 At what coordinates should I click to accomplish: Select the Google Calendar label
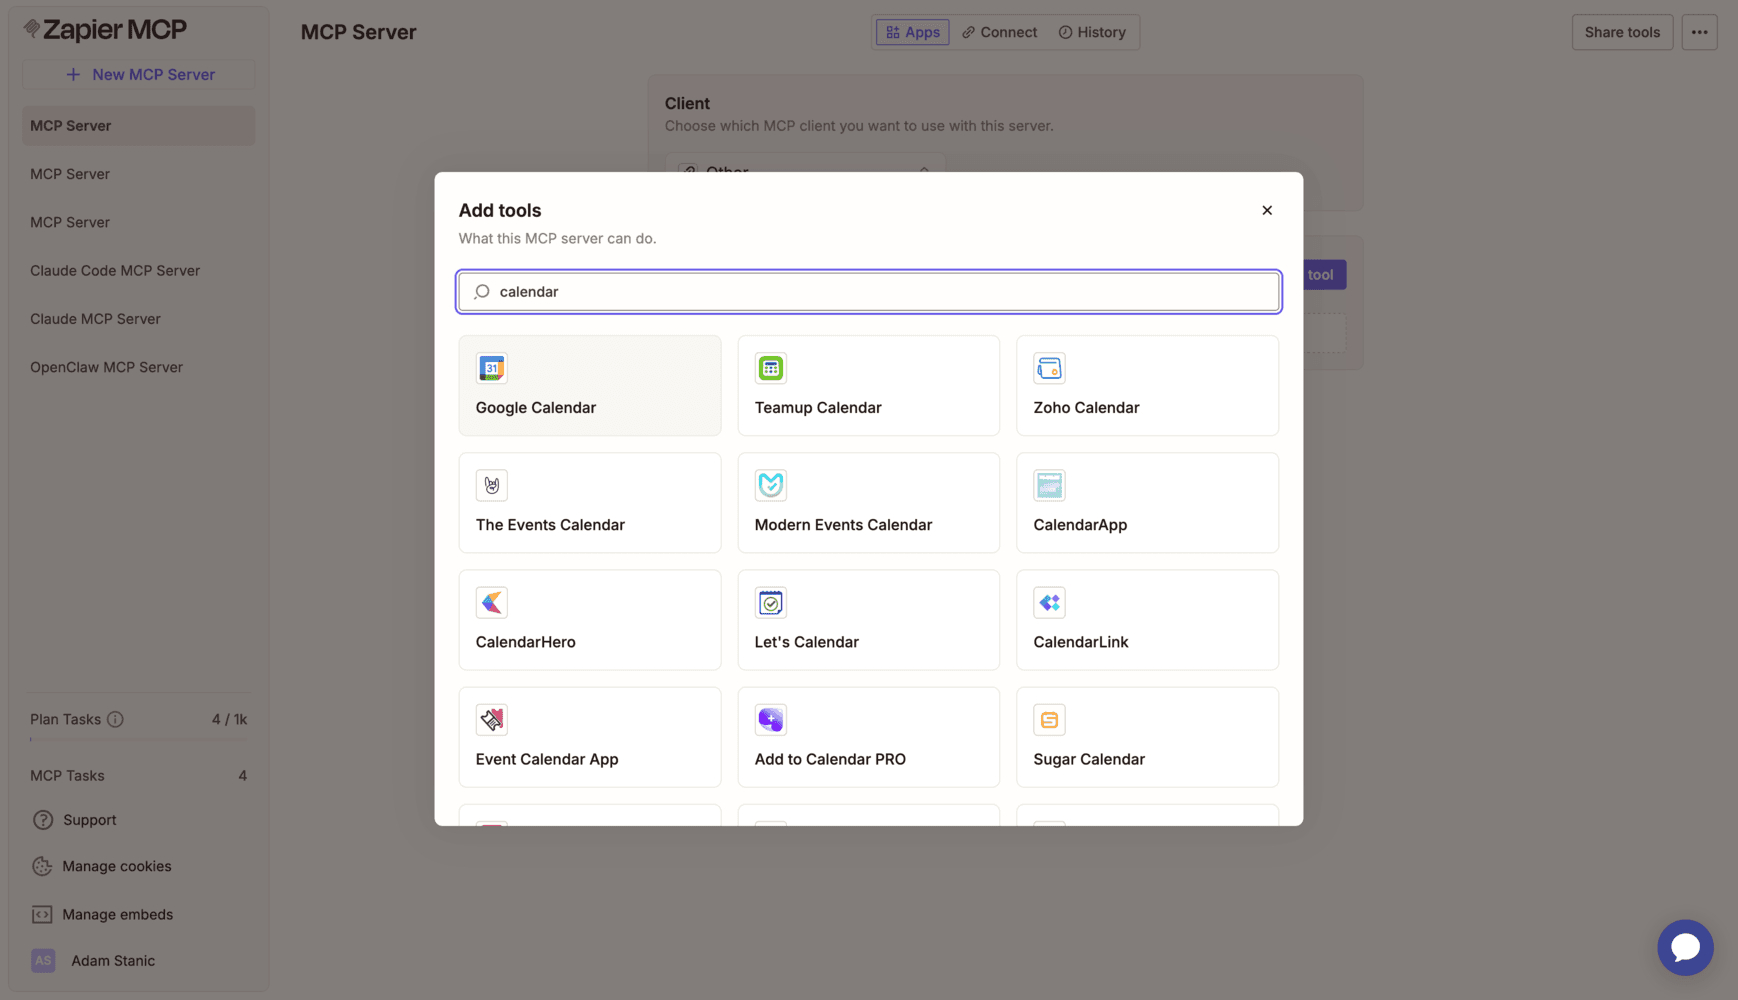536,407
